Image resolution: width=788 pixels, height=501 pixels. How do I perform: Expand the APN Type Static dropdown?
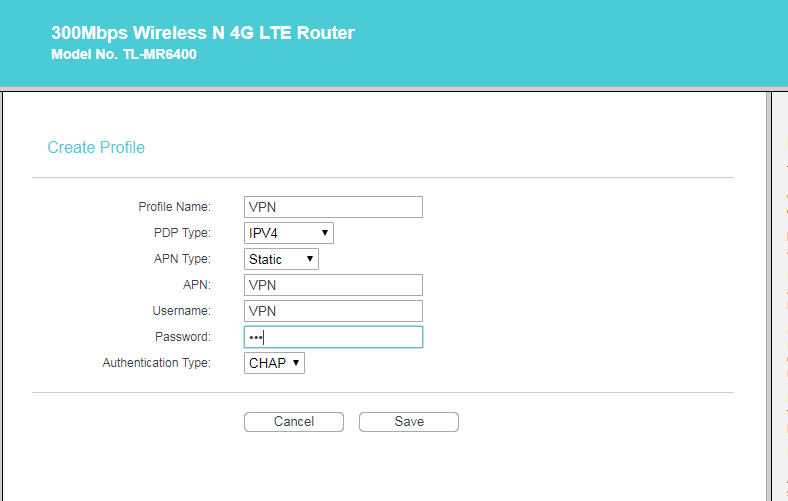click(x=282, y=259)
